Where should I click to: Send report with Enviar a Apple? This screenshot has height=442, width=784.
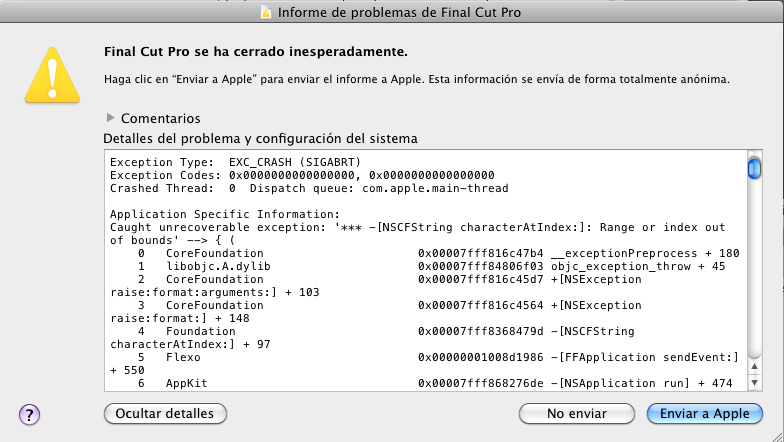[x=705, y=413]
